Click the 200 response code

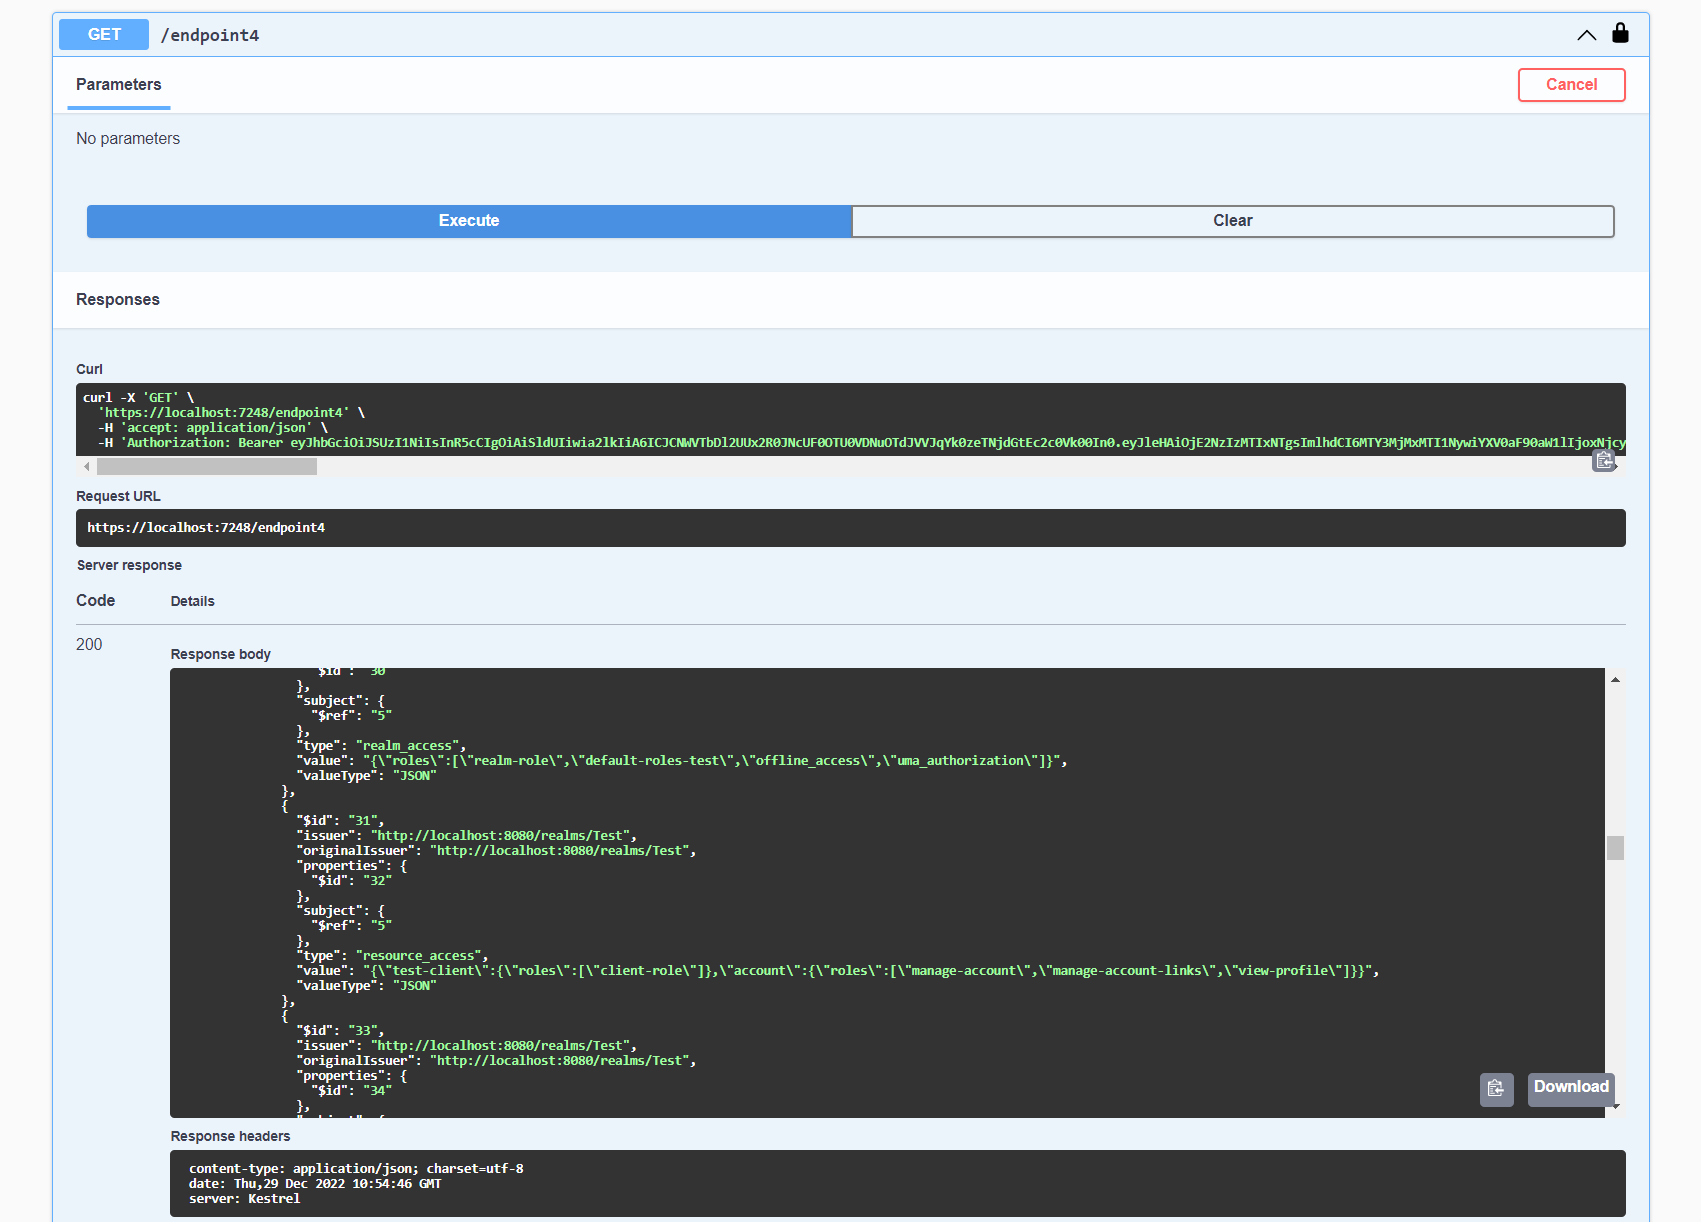[x=89, y=645]
